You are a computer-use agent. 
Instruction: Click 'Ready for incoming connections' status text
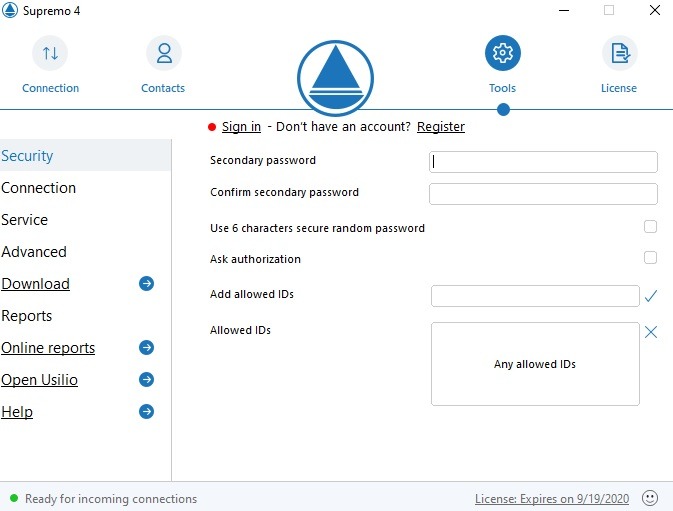tap(111, 499)
